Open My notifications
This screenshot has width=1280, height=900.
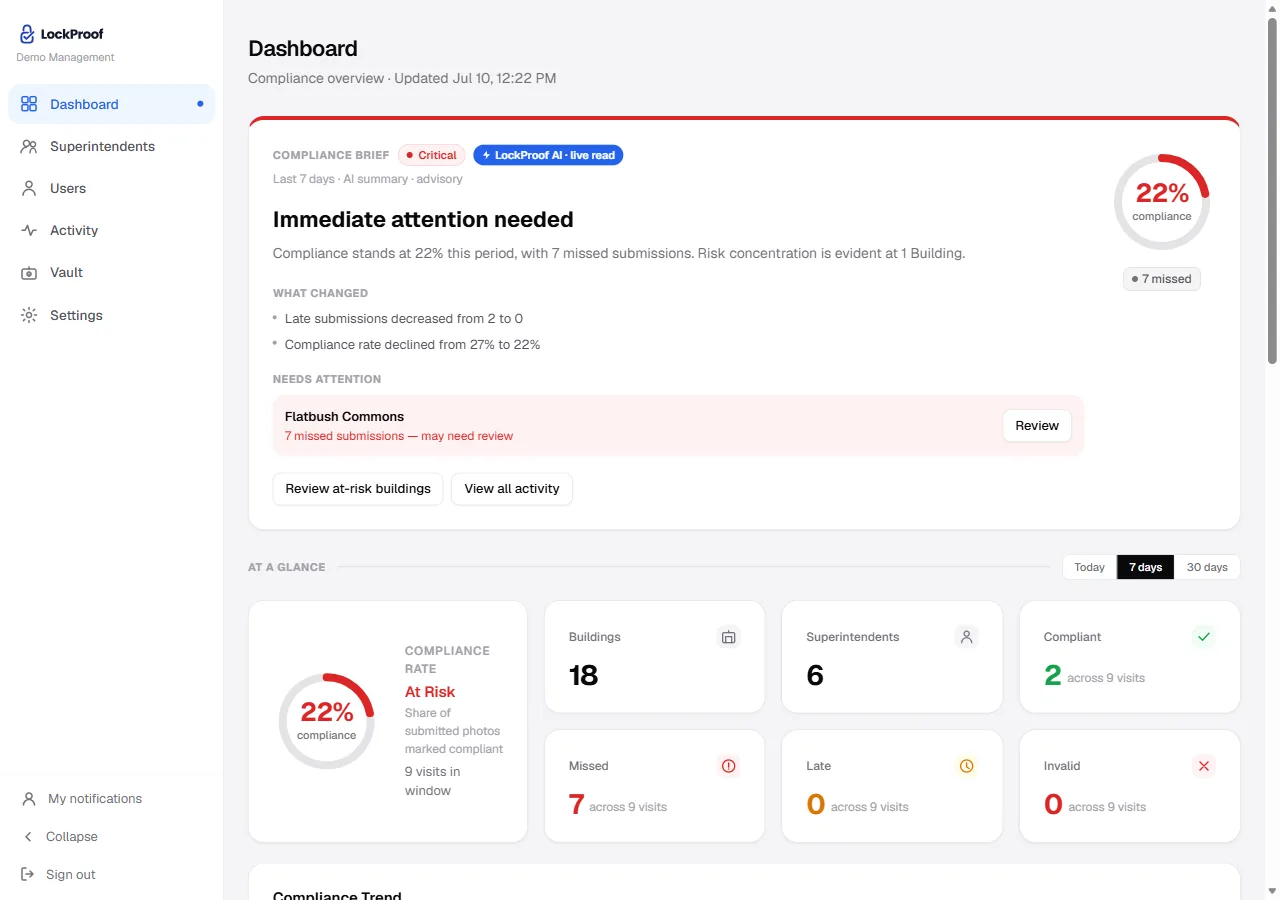click(x=111, y=798)
